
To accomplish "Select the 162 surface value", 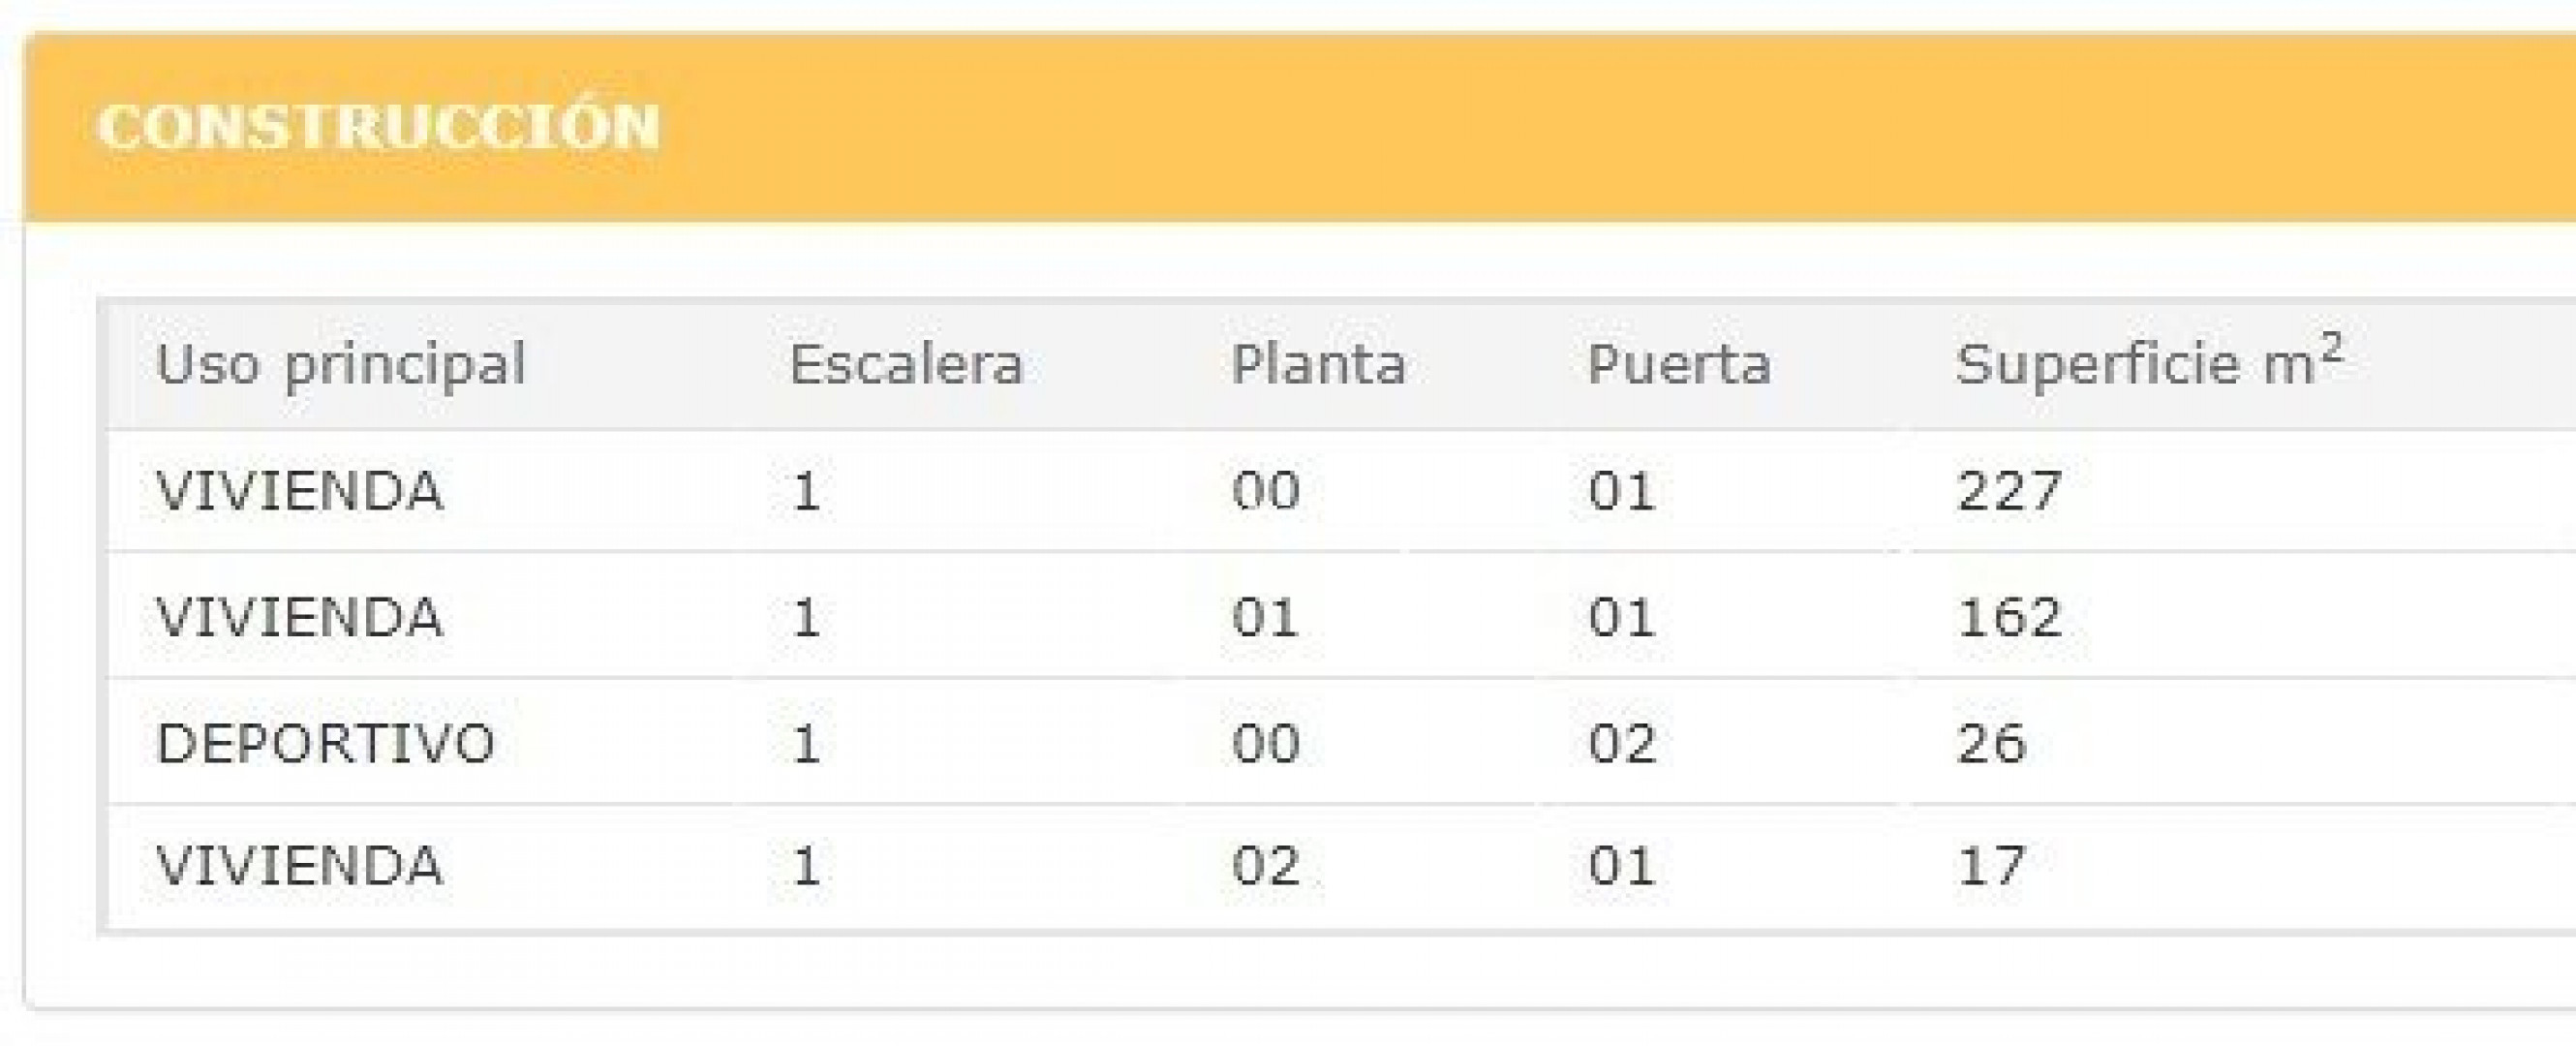I will 2009,617.
